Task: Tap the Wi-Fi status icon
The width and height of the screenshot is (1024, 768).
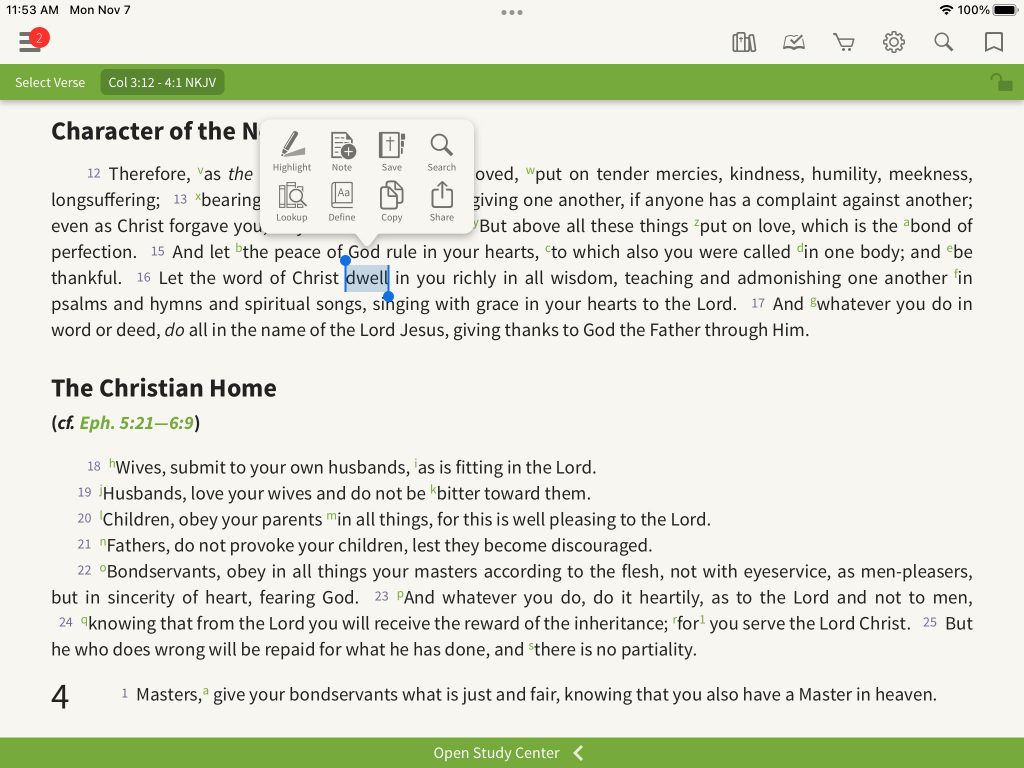Action: click(x=946, y=10)
